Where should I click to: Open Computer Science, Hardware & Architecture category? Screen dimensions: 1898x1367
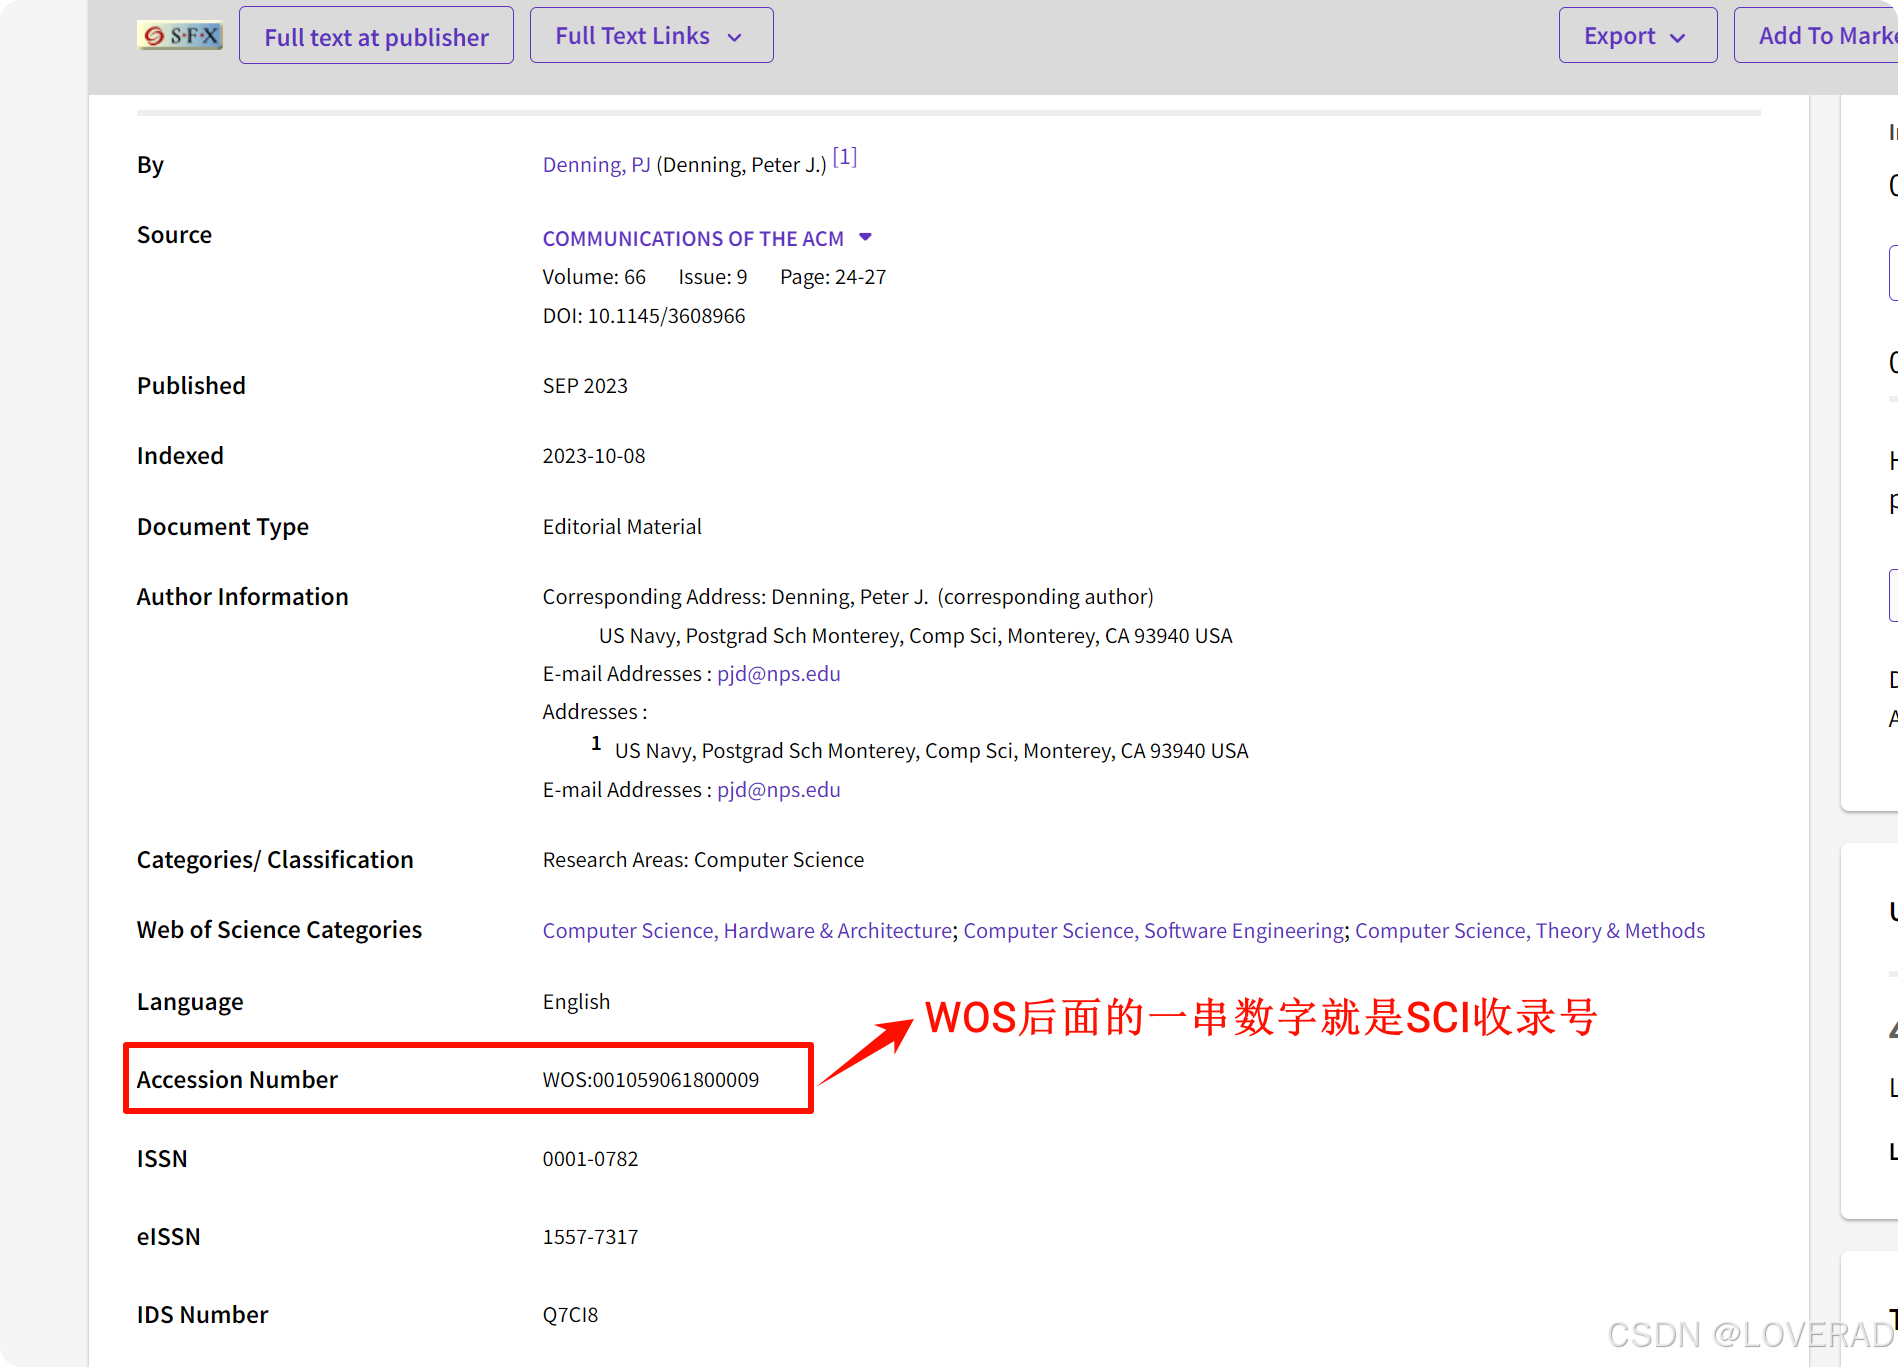pyautogui.click(x=747, y=931)
